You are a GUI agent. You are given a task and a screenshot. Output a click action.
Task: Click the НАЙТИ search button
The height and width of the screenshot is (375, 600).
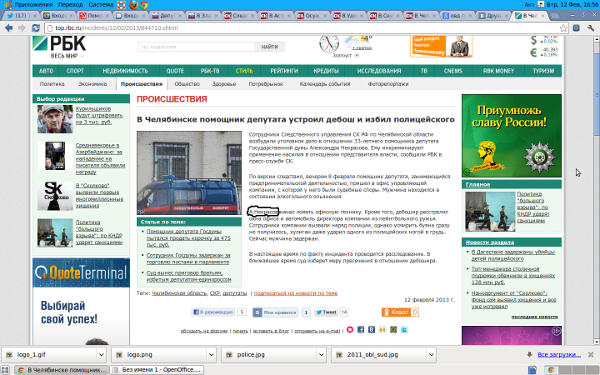coord(270,47)
